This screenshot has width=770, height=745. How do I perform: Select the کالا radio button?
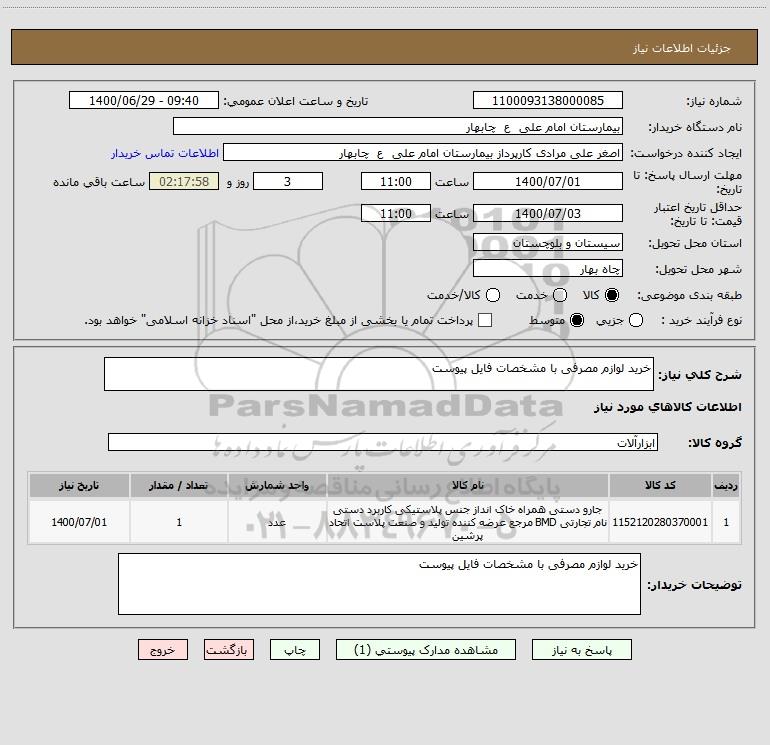(612, 295)
